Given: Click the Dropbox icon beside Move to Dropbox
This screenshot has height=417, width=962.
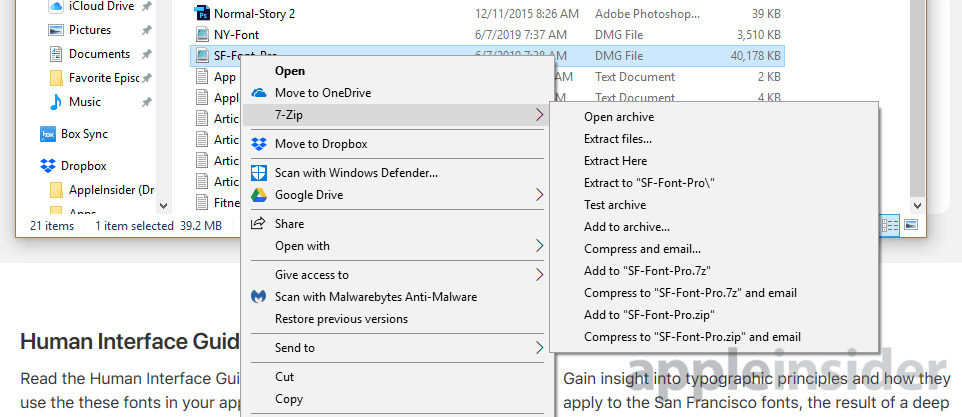Looking at the screenshot, I should pos(258,144).
